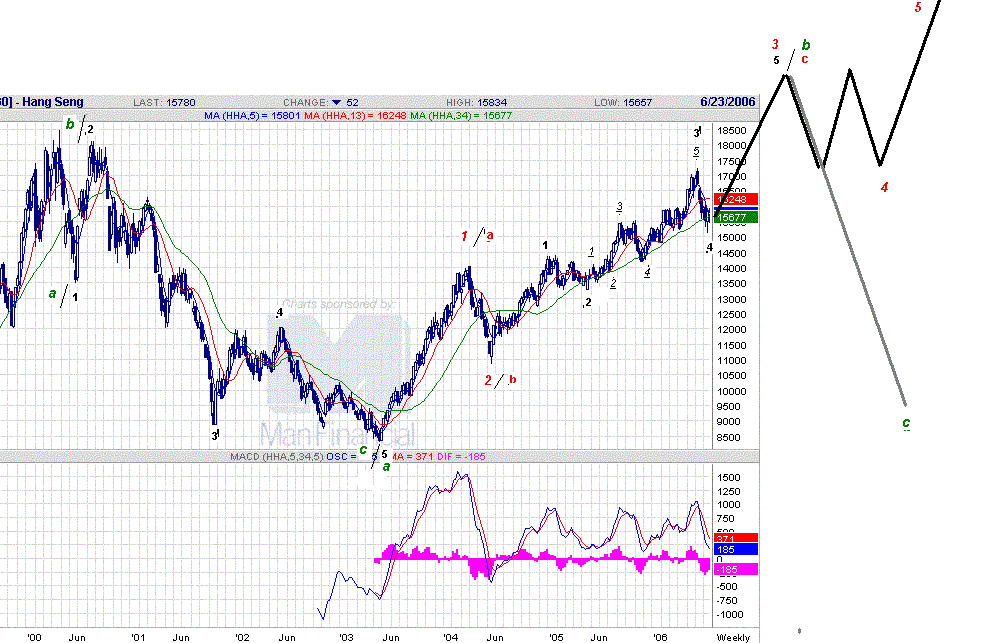
Task: Click the -500 MACD axis label
Action: [728, 586]
